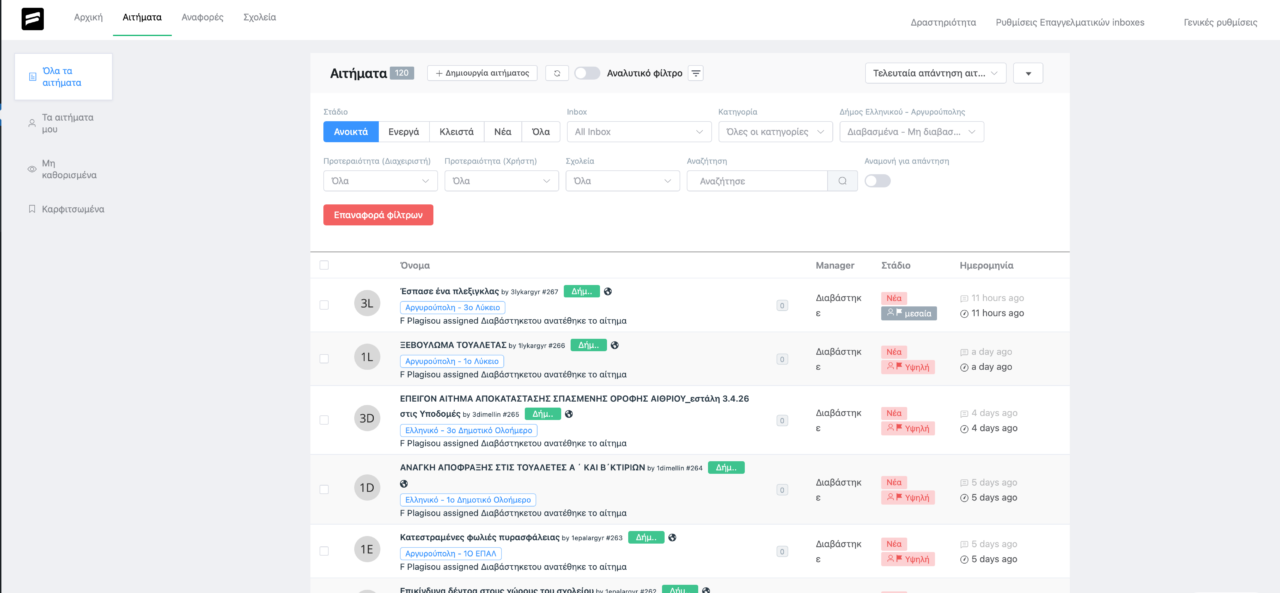This screenshot has height=593, width=1280.
Task: Click the refresh requests icon
Action: coord(557,73)
